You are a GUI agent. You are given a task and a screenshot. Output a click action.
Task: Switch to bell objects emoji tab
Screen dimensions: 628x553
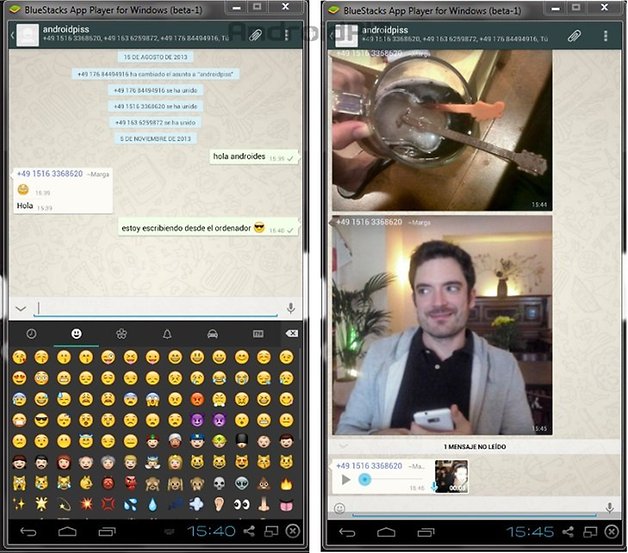167,334
